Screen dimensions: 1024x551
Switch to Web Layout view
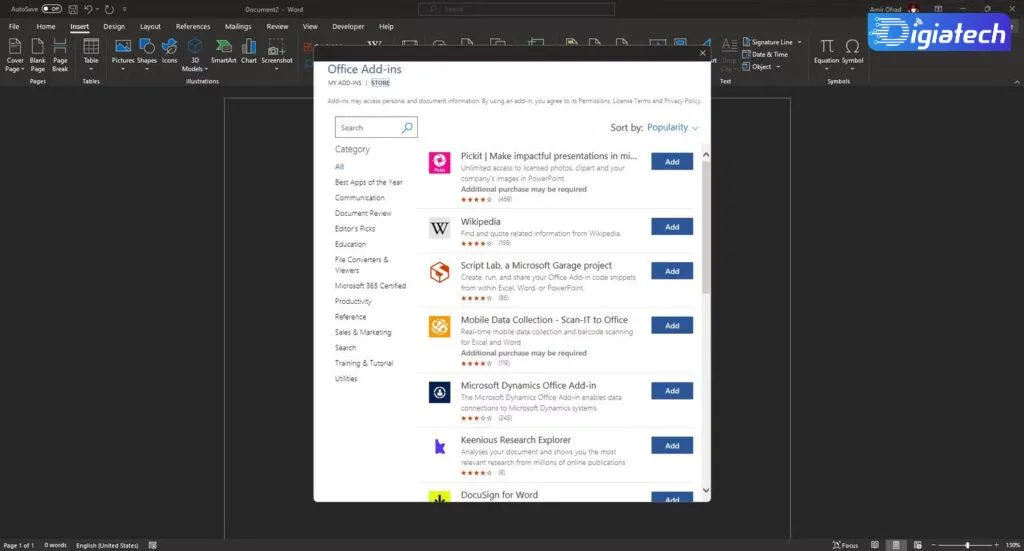tap(918, 544)
